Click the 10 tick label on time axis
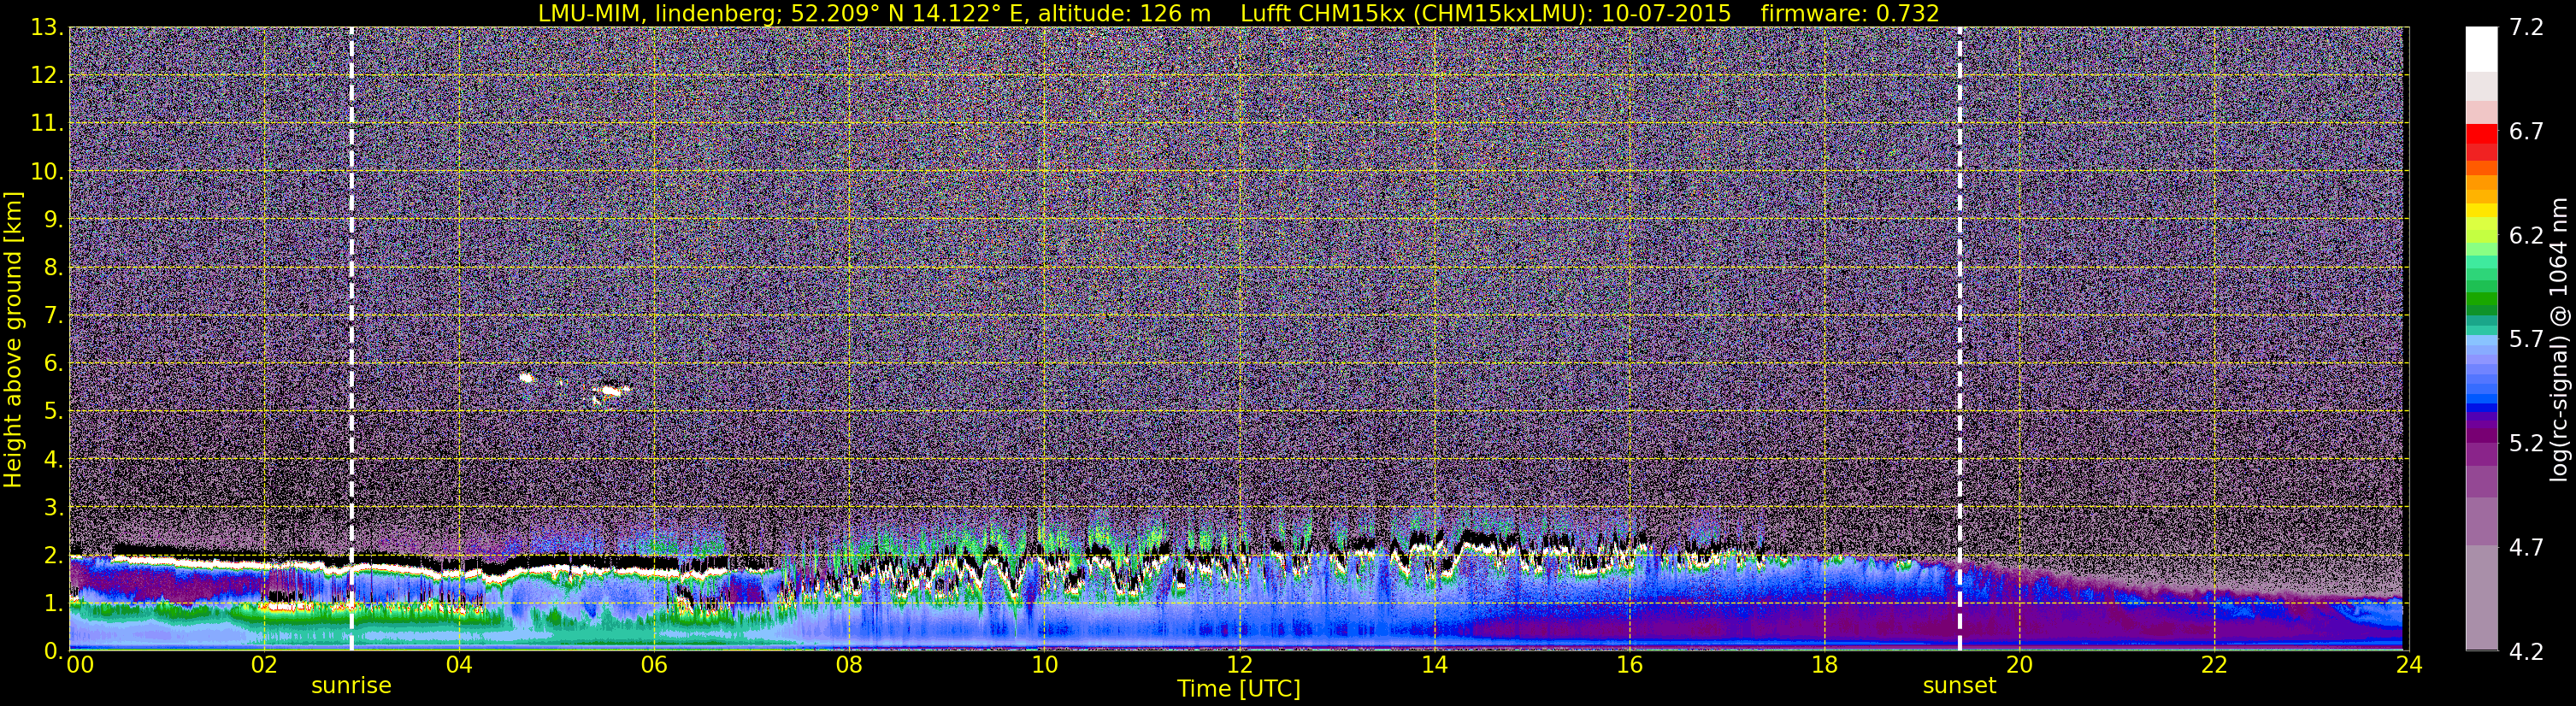The width and height of the screenshot is (2576, 706). [x=1044, y=665]
